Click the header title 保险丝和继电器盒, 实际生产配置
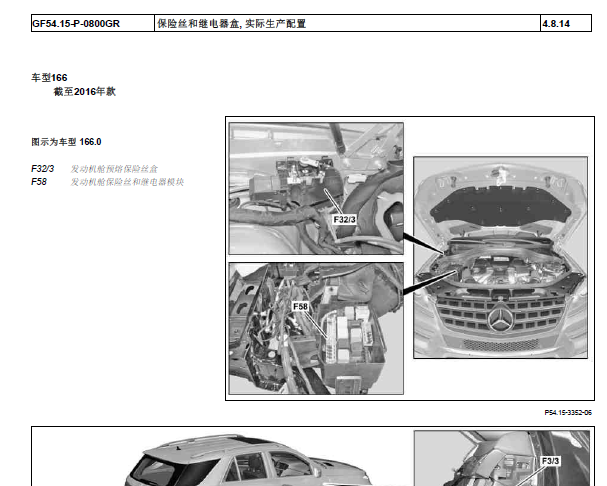Viewport: 607px width, 486px height. pos(231,24)
